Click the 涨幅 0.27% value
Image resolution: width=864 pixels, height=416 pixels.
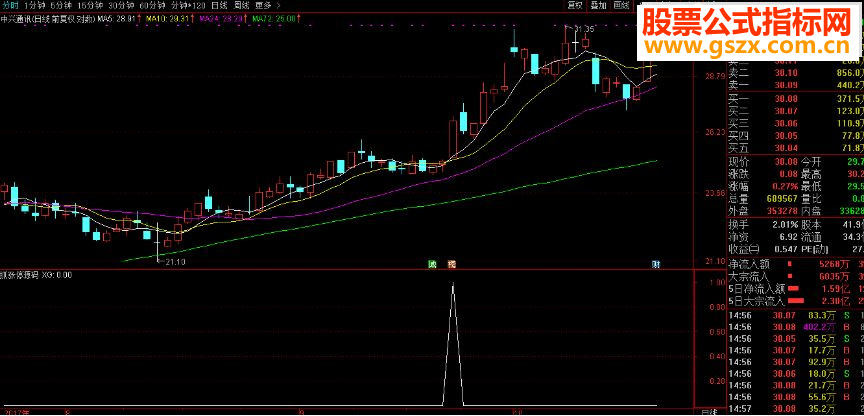[x=783, y=186]
